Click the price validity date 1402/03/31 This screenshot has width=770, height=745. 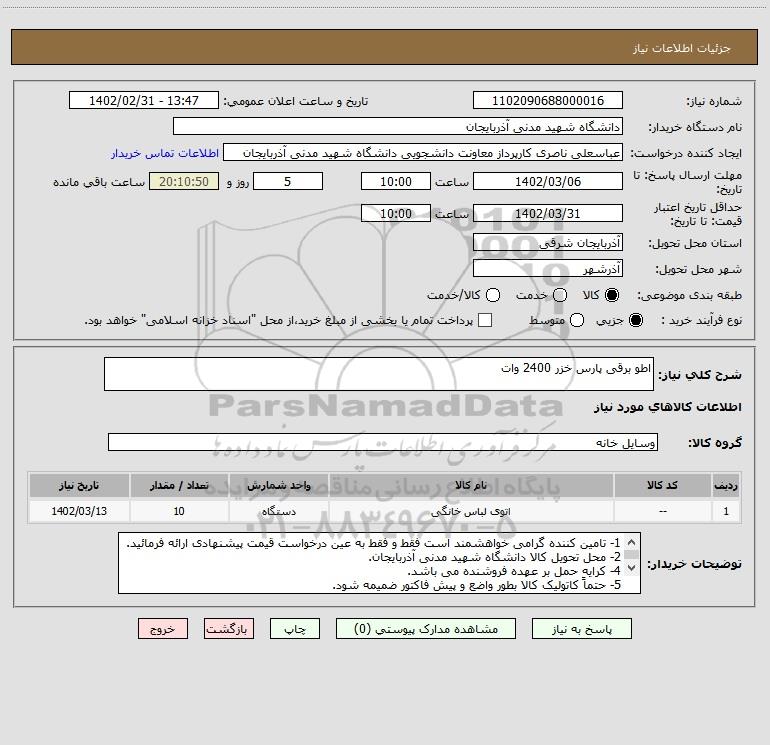pyautogui.click(x=548, y=213)
